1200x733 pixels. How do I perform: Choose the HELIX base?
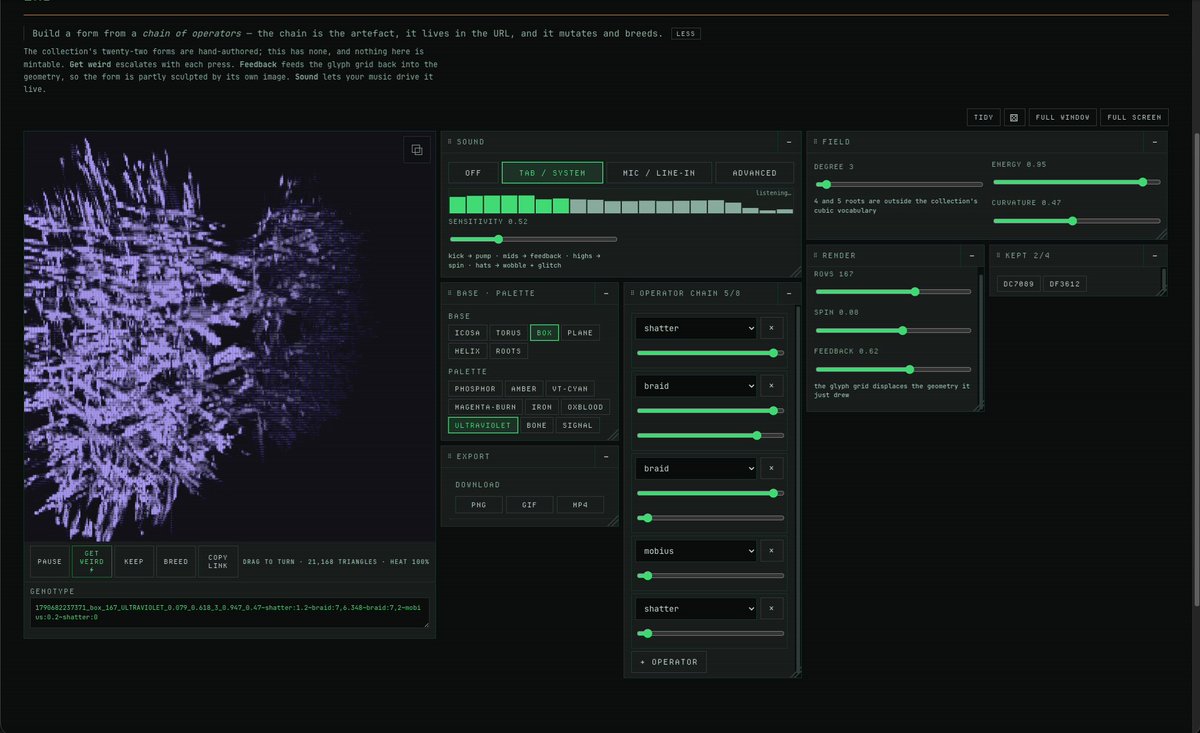pyautogui.click(x=467, y=351)
